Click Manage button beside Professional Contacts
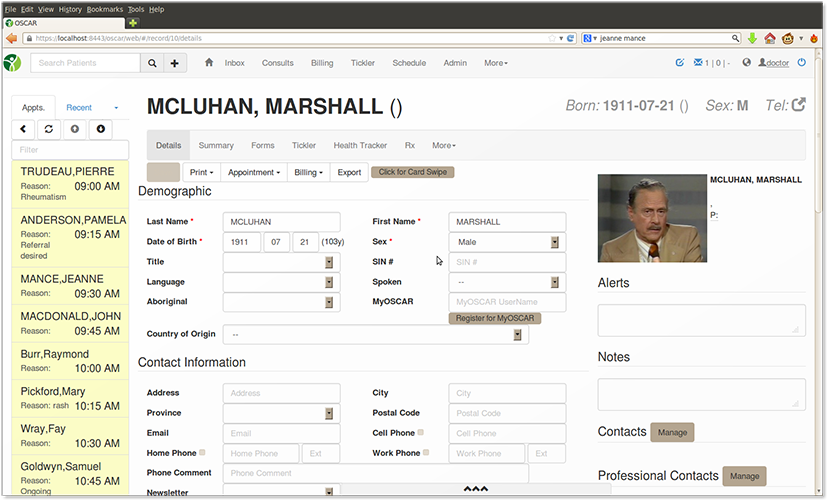This screenshot has height=500, width=827. tap(744, 476)
